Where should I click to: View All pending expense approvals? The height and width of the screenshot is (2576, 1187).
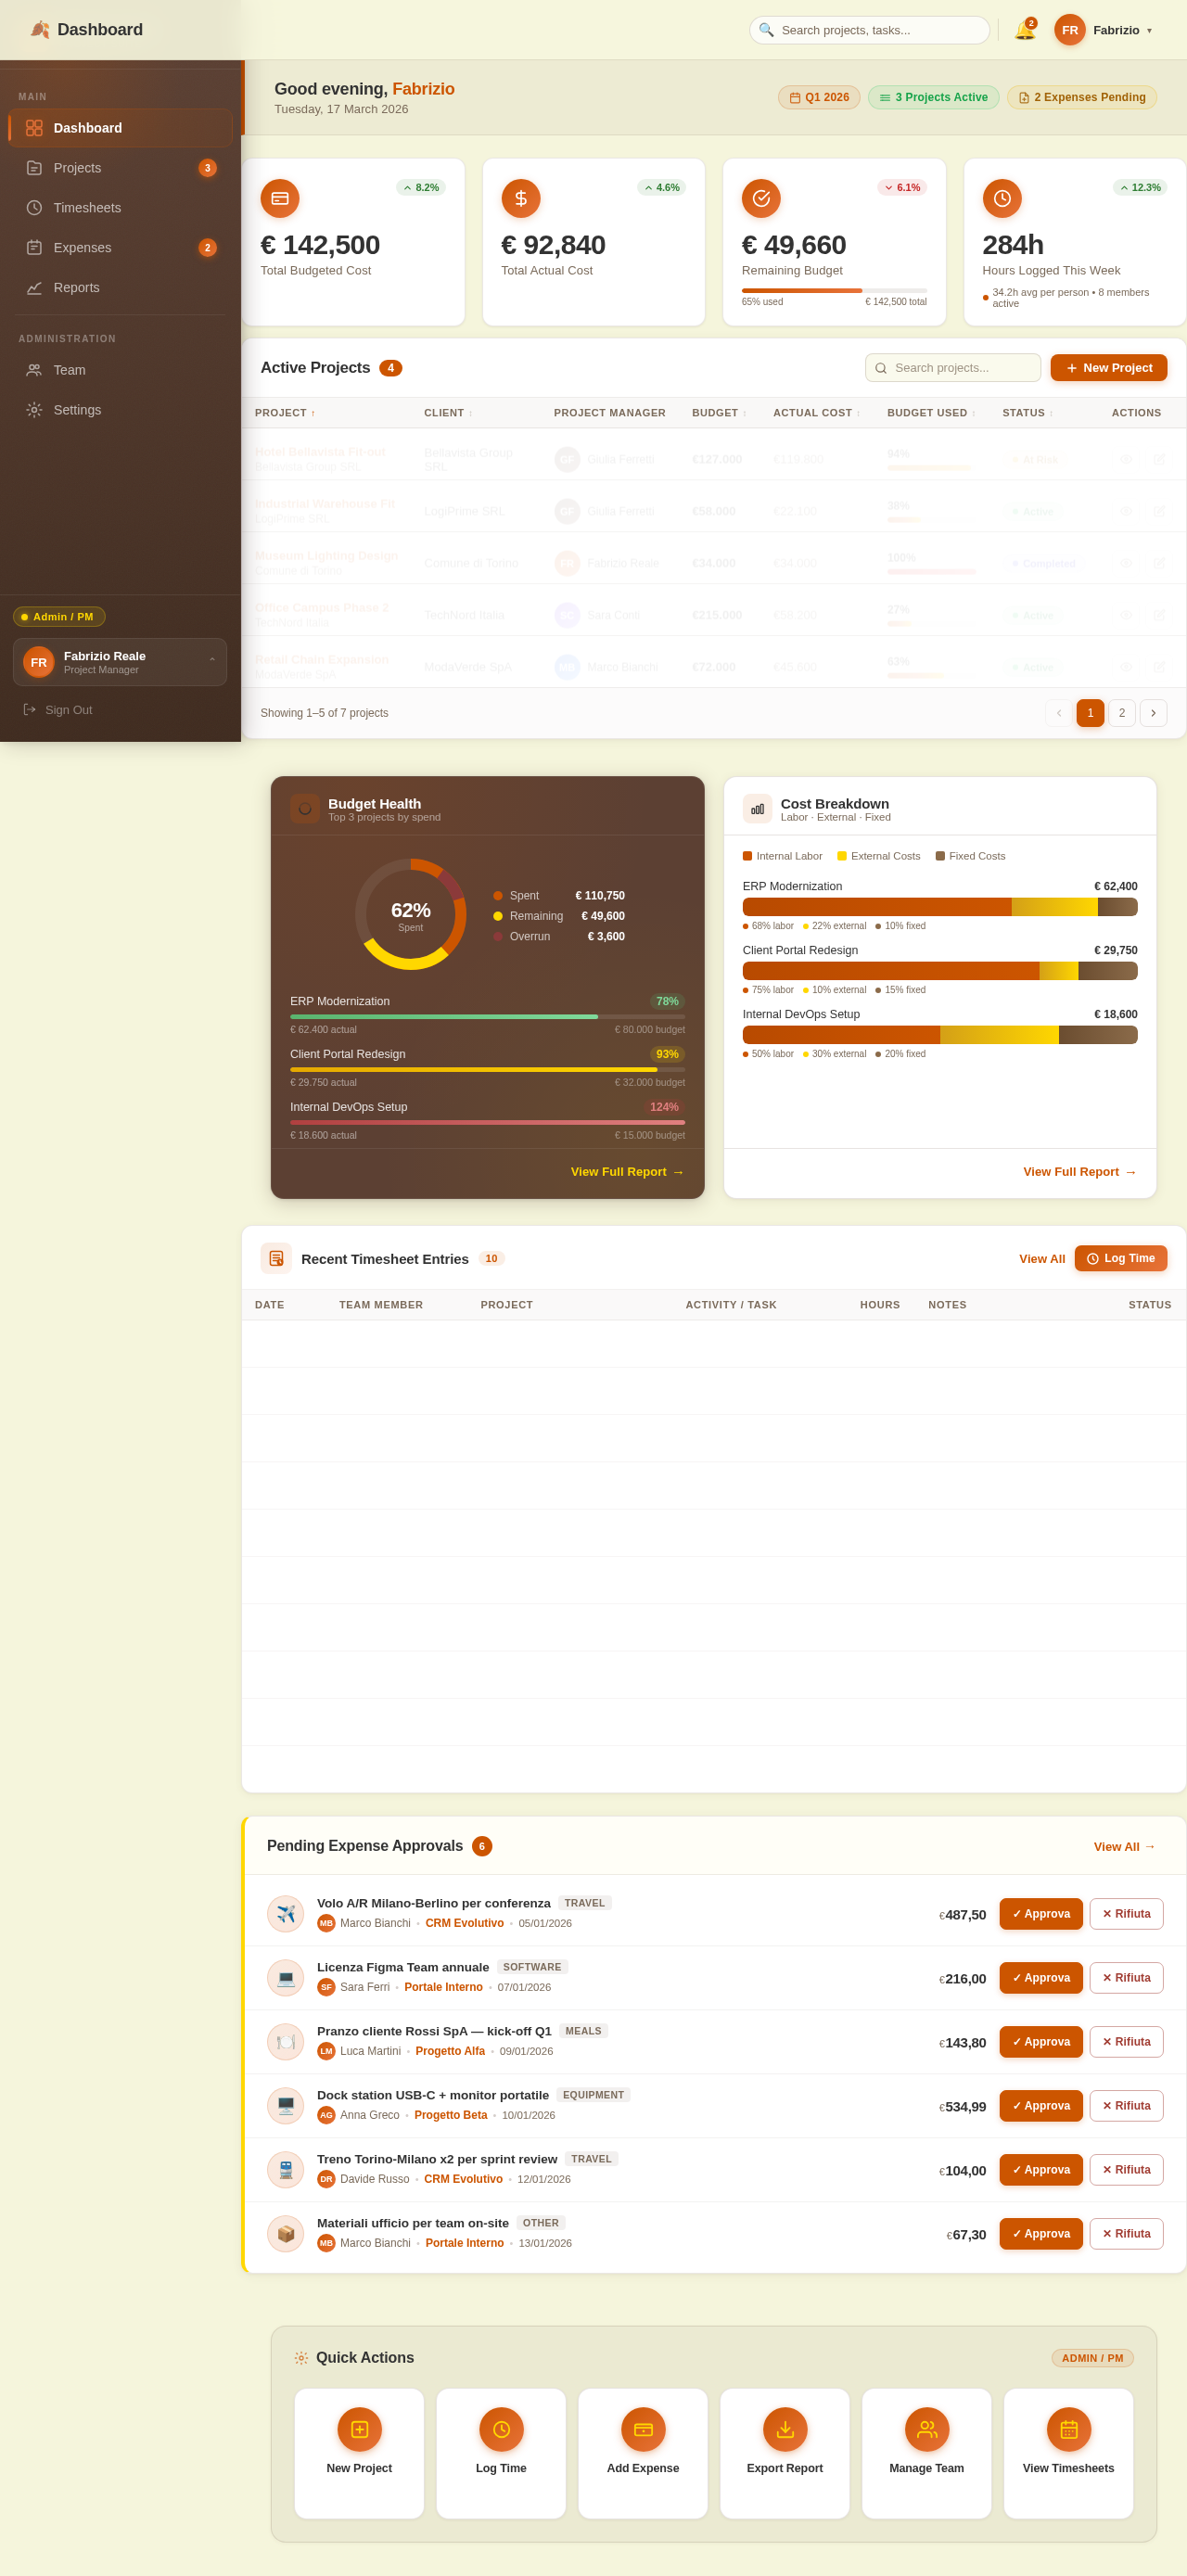point(1124,1847)
